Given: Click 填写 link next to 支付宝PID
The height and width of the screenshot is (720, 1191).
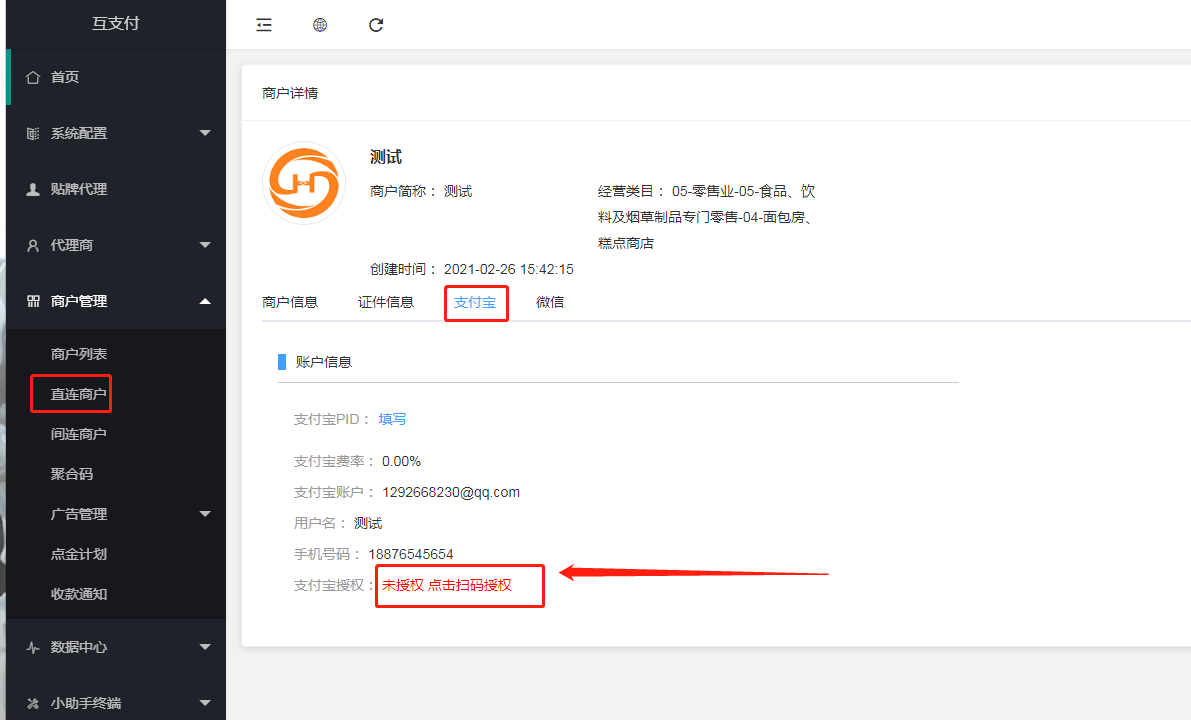Looking at the screenshot, I should coord(393,419).
